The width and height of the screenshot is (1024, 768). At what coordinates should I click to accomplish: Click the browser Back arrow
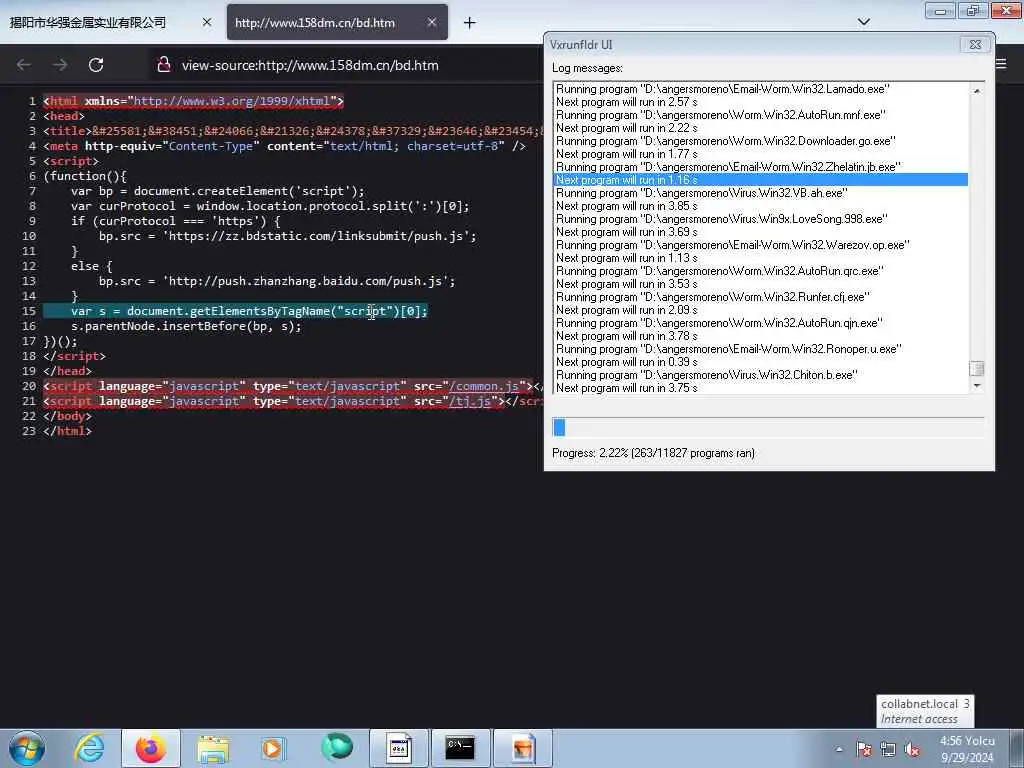click(24, 65)
